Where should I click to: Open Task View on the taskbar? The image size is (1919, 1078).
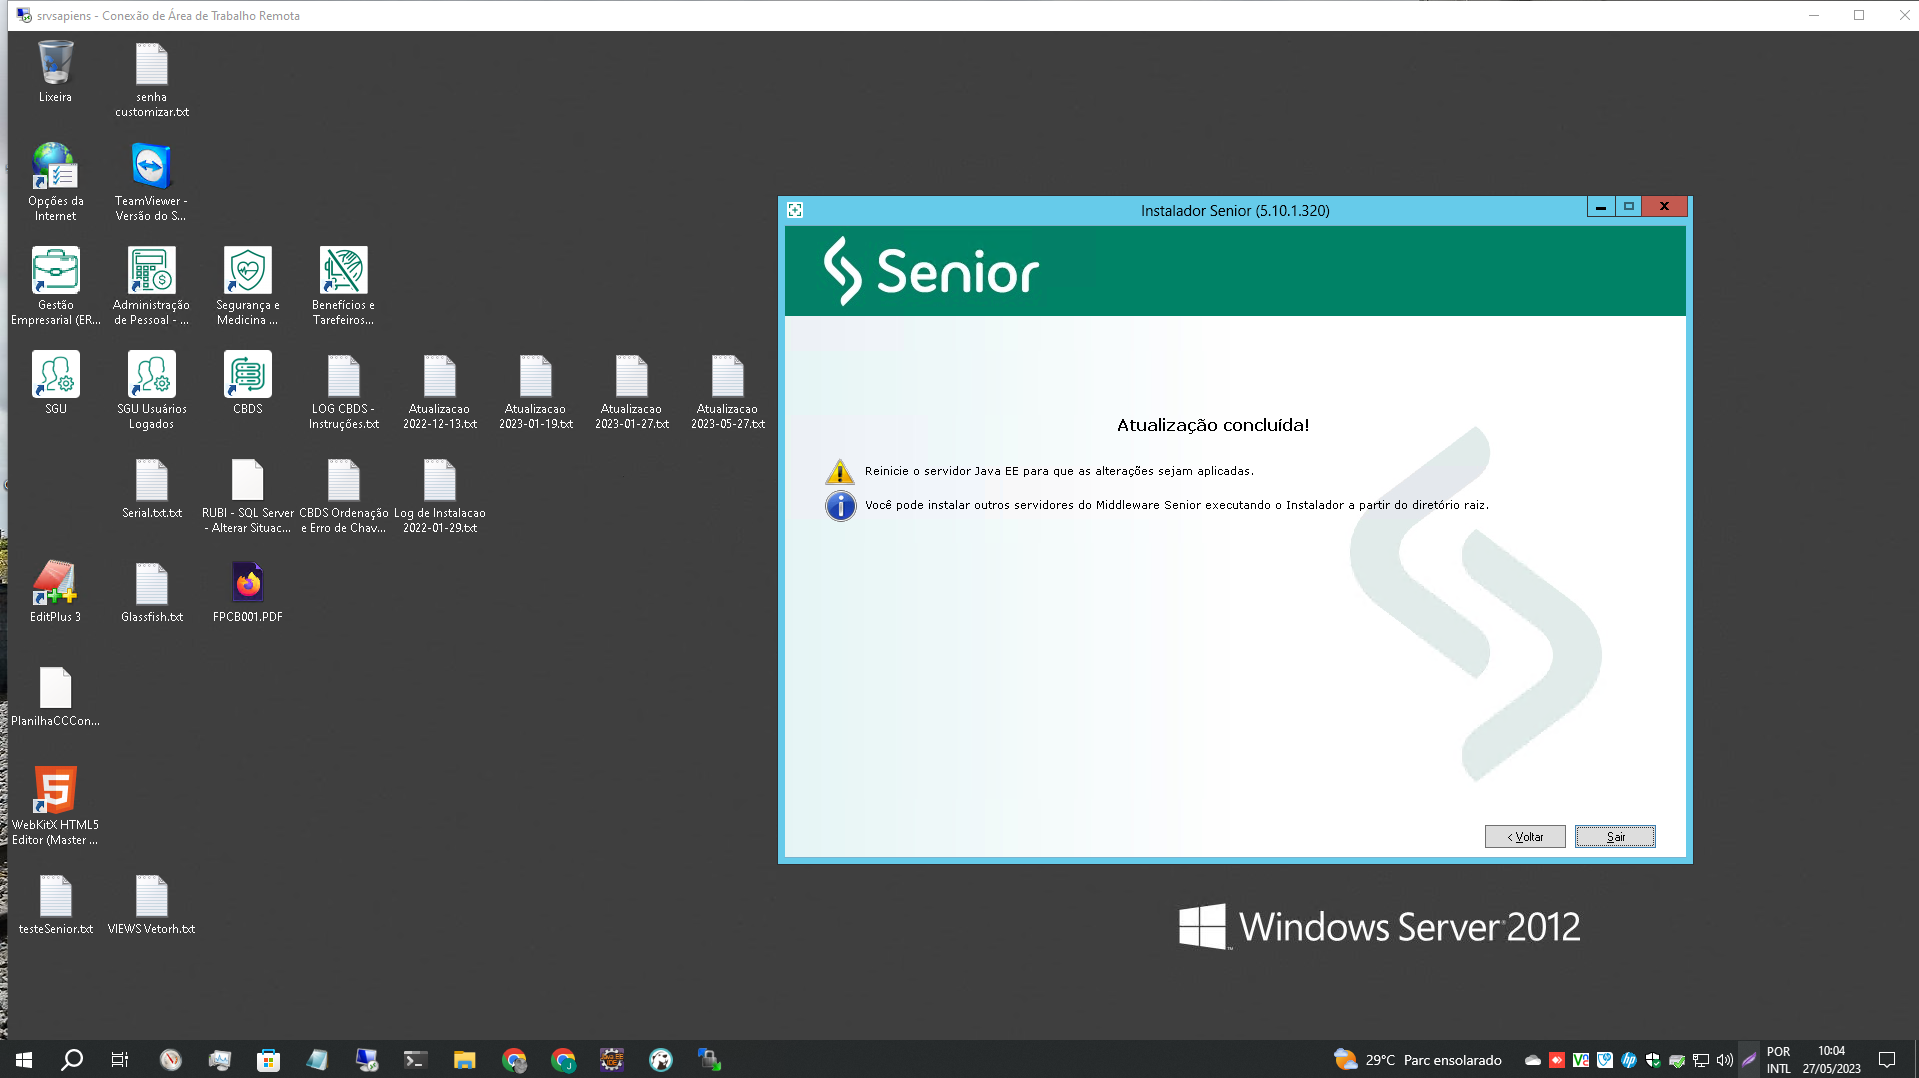tap(120, 1060)
